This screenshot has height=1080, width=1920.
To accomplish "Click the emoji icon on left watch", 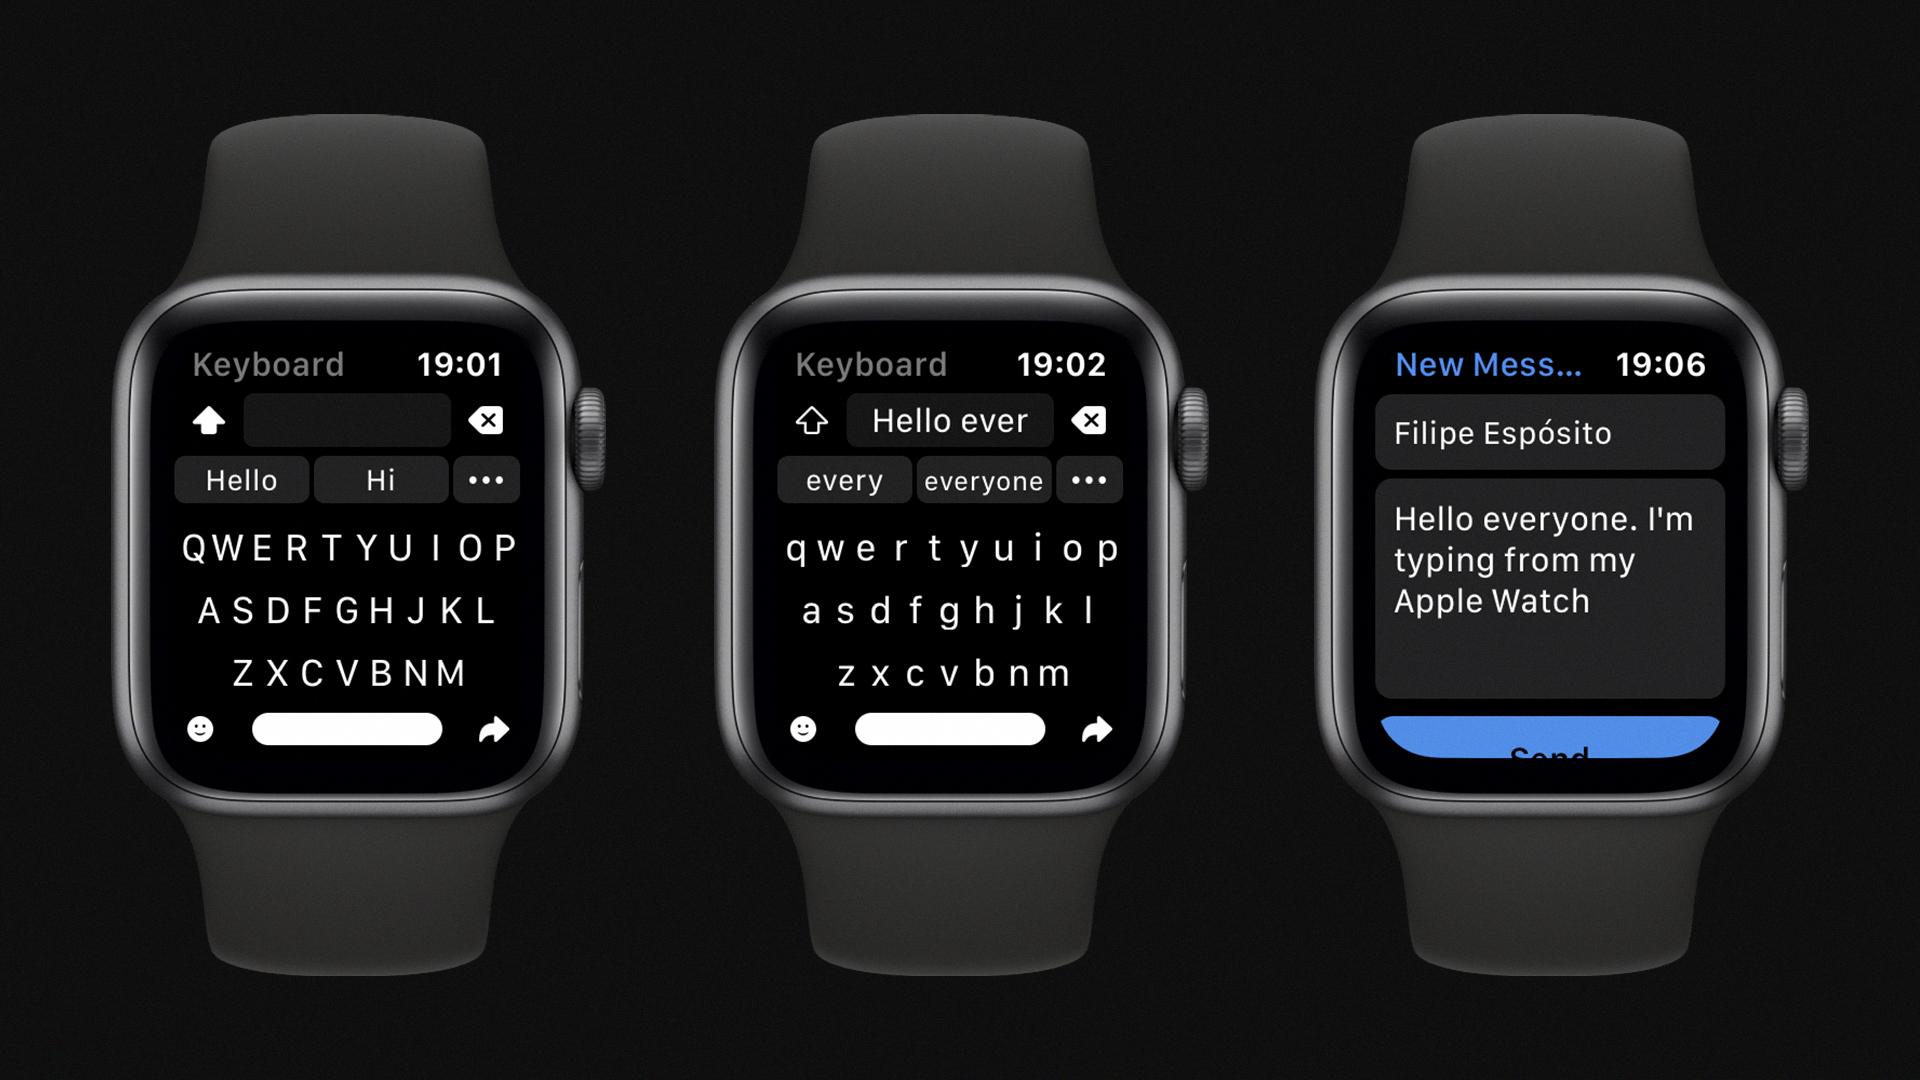I will tap(202, 729).
